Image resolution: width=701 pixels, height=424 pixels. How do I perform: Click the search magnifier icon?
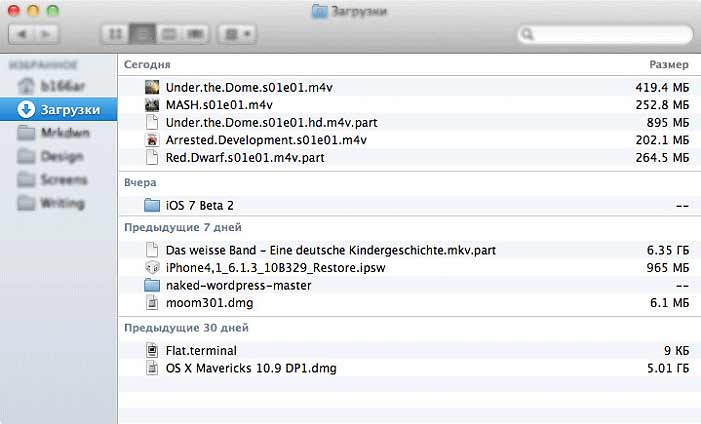pyautogui.click(x=528, y=34)
